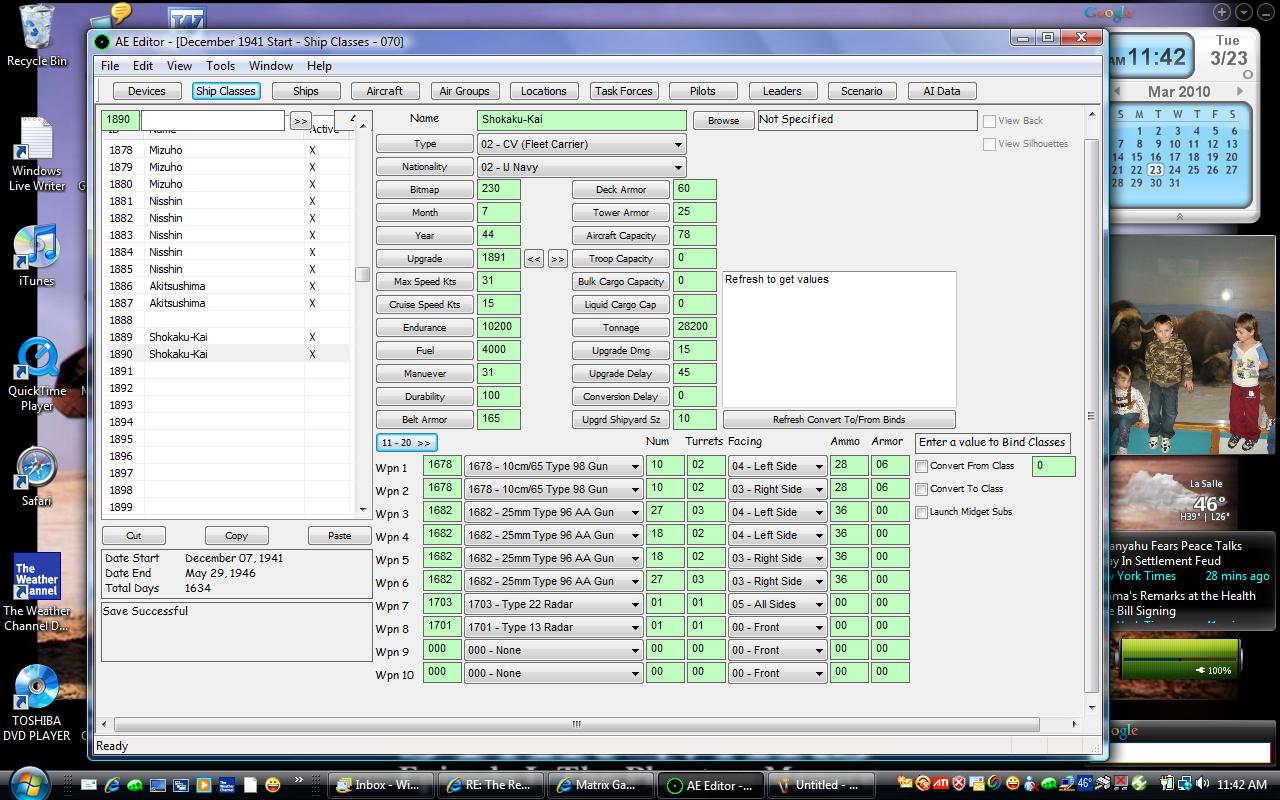Expand the ship Type dropdown
1280x800 pixels.
[x=581, y=144]
